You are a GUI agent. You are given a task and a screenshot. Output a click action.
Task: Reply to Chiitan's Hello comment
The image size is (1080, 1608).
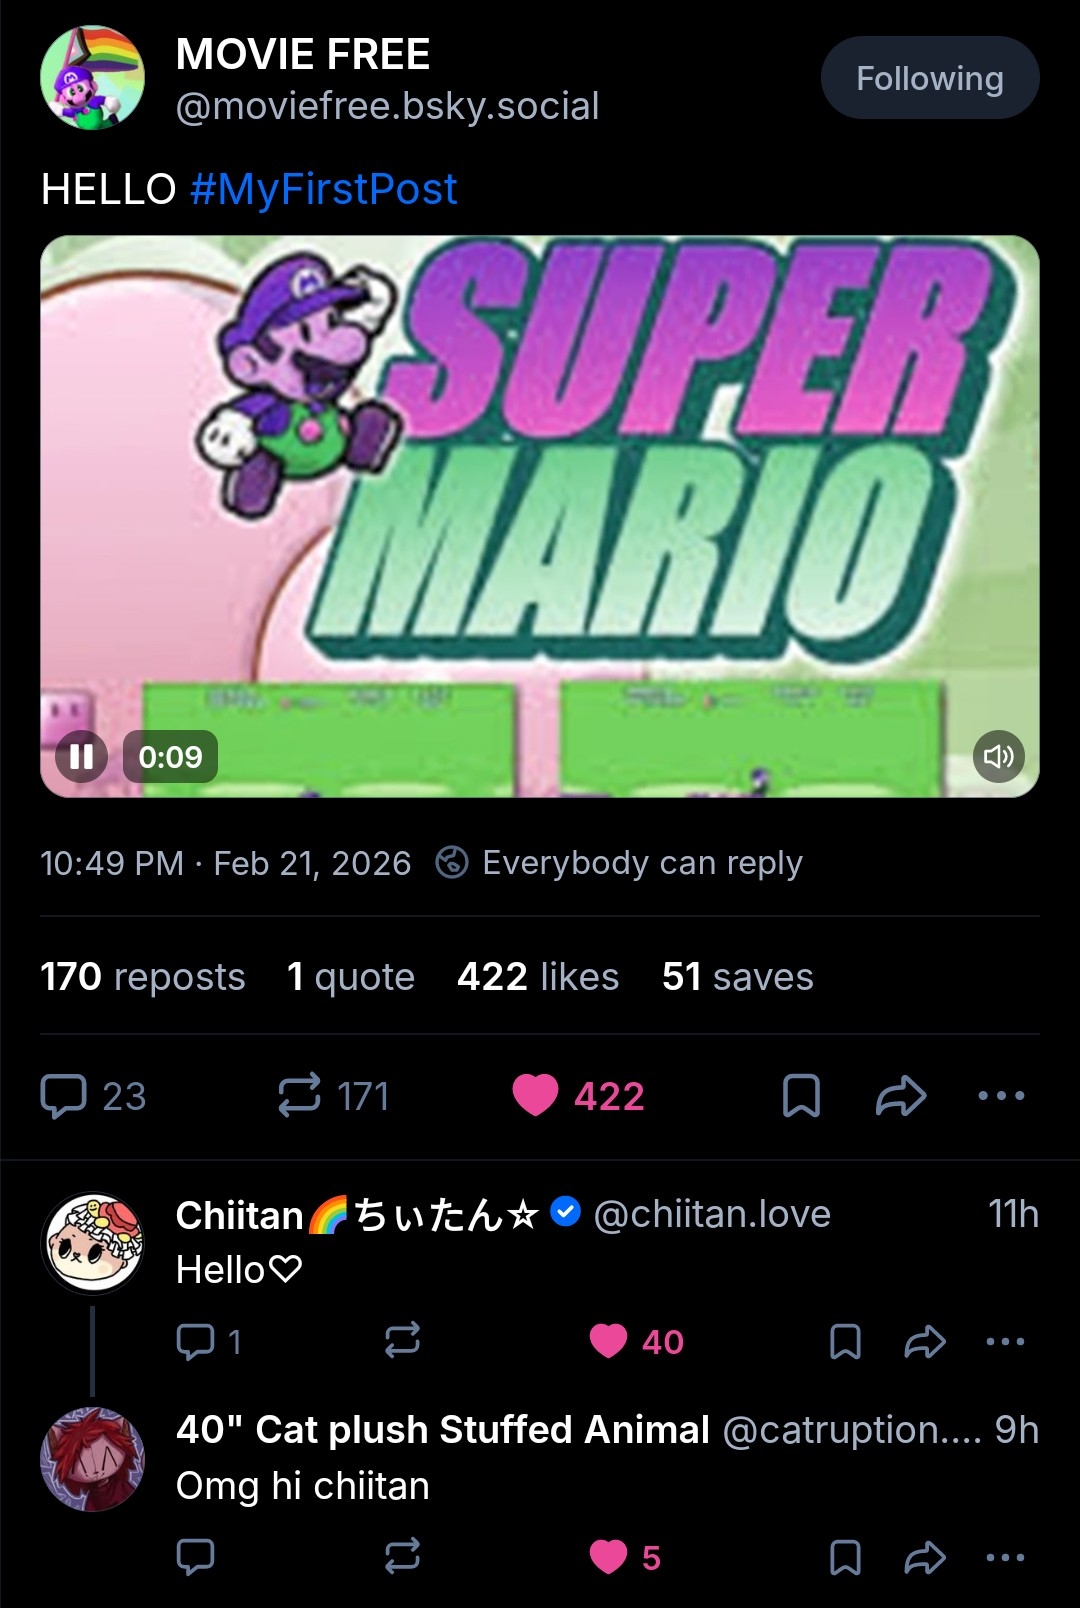tap(196, 1342)
